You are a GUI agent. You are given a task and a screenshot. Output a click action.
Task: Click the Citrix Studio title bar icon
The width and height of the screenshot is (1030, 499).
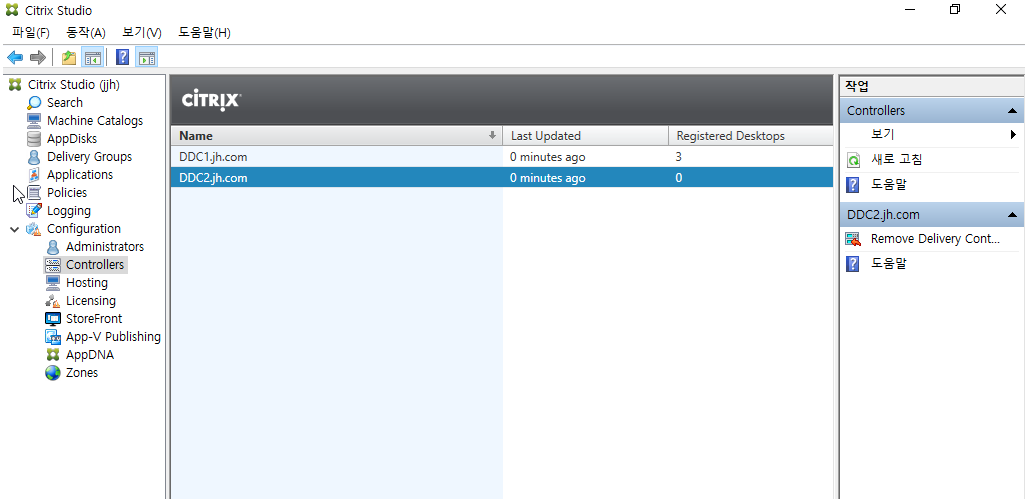(12, 10)
